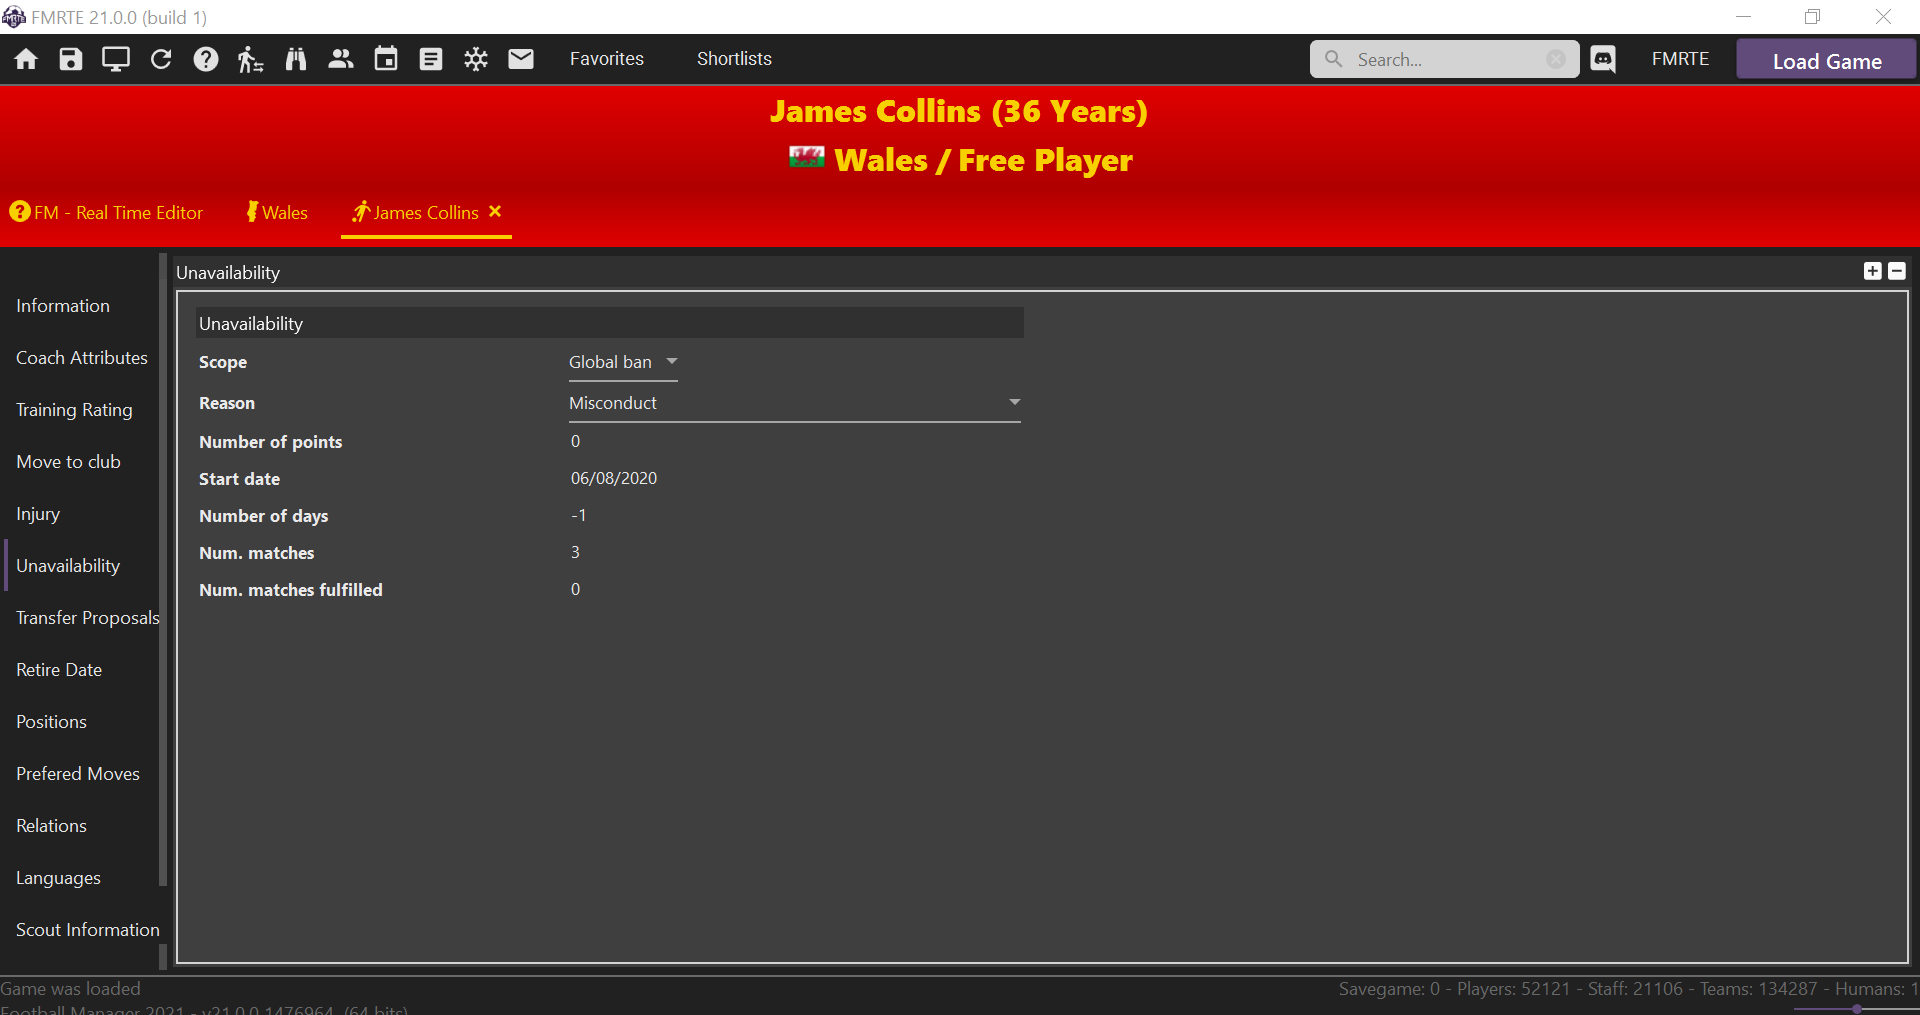Click the Save floppy disk icon
Image resolution: width=1920 pixels, height=1015 pixels.
70,59
